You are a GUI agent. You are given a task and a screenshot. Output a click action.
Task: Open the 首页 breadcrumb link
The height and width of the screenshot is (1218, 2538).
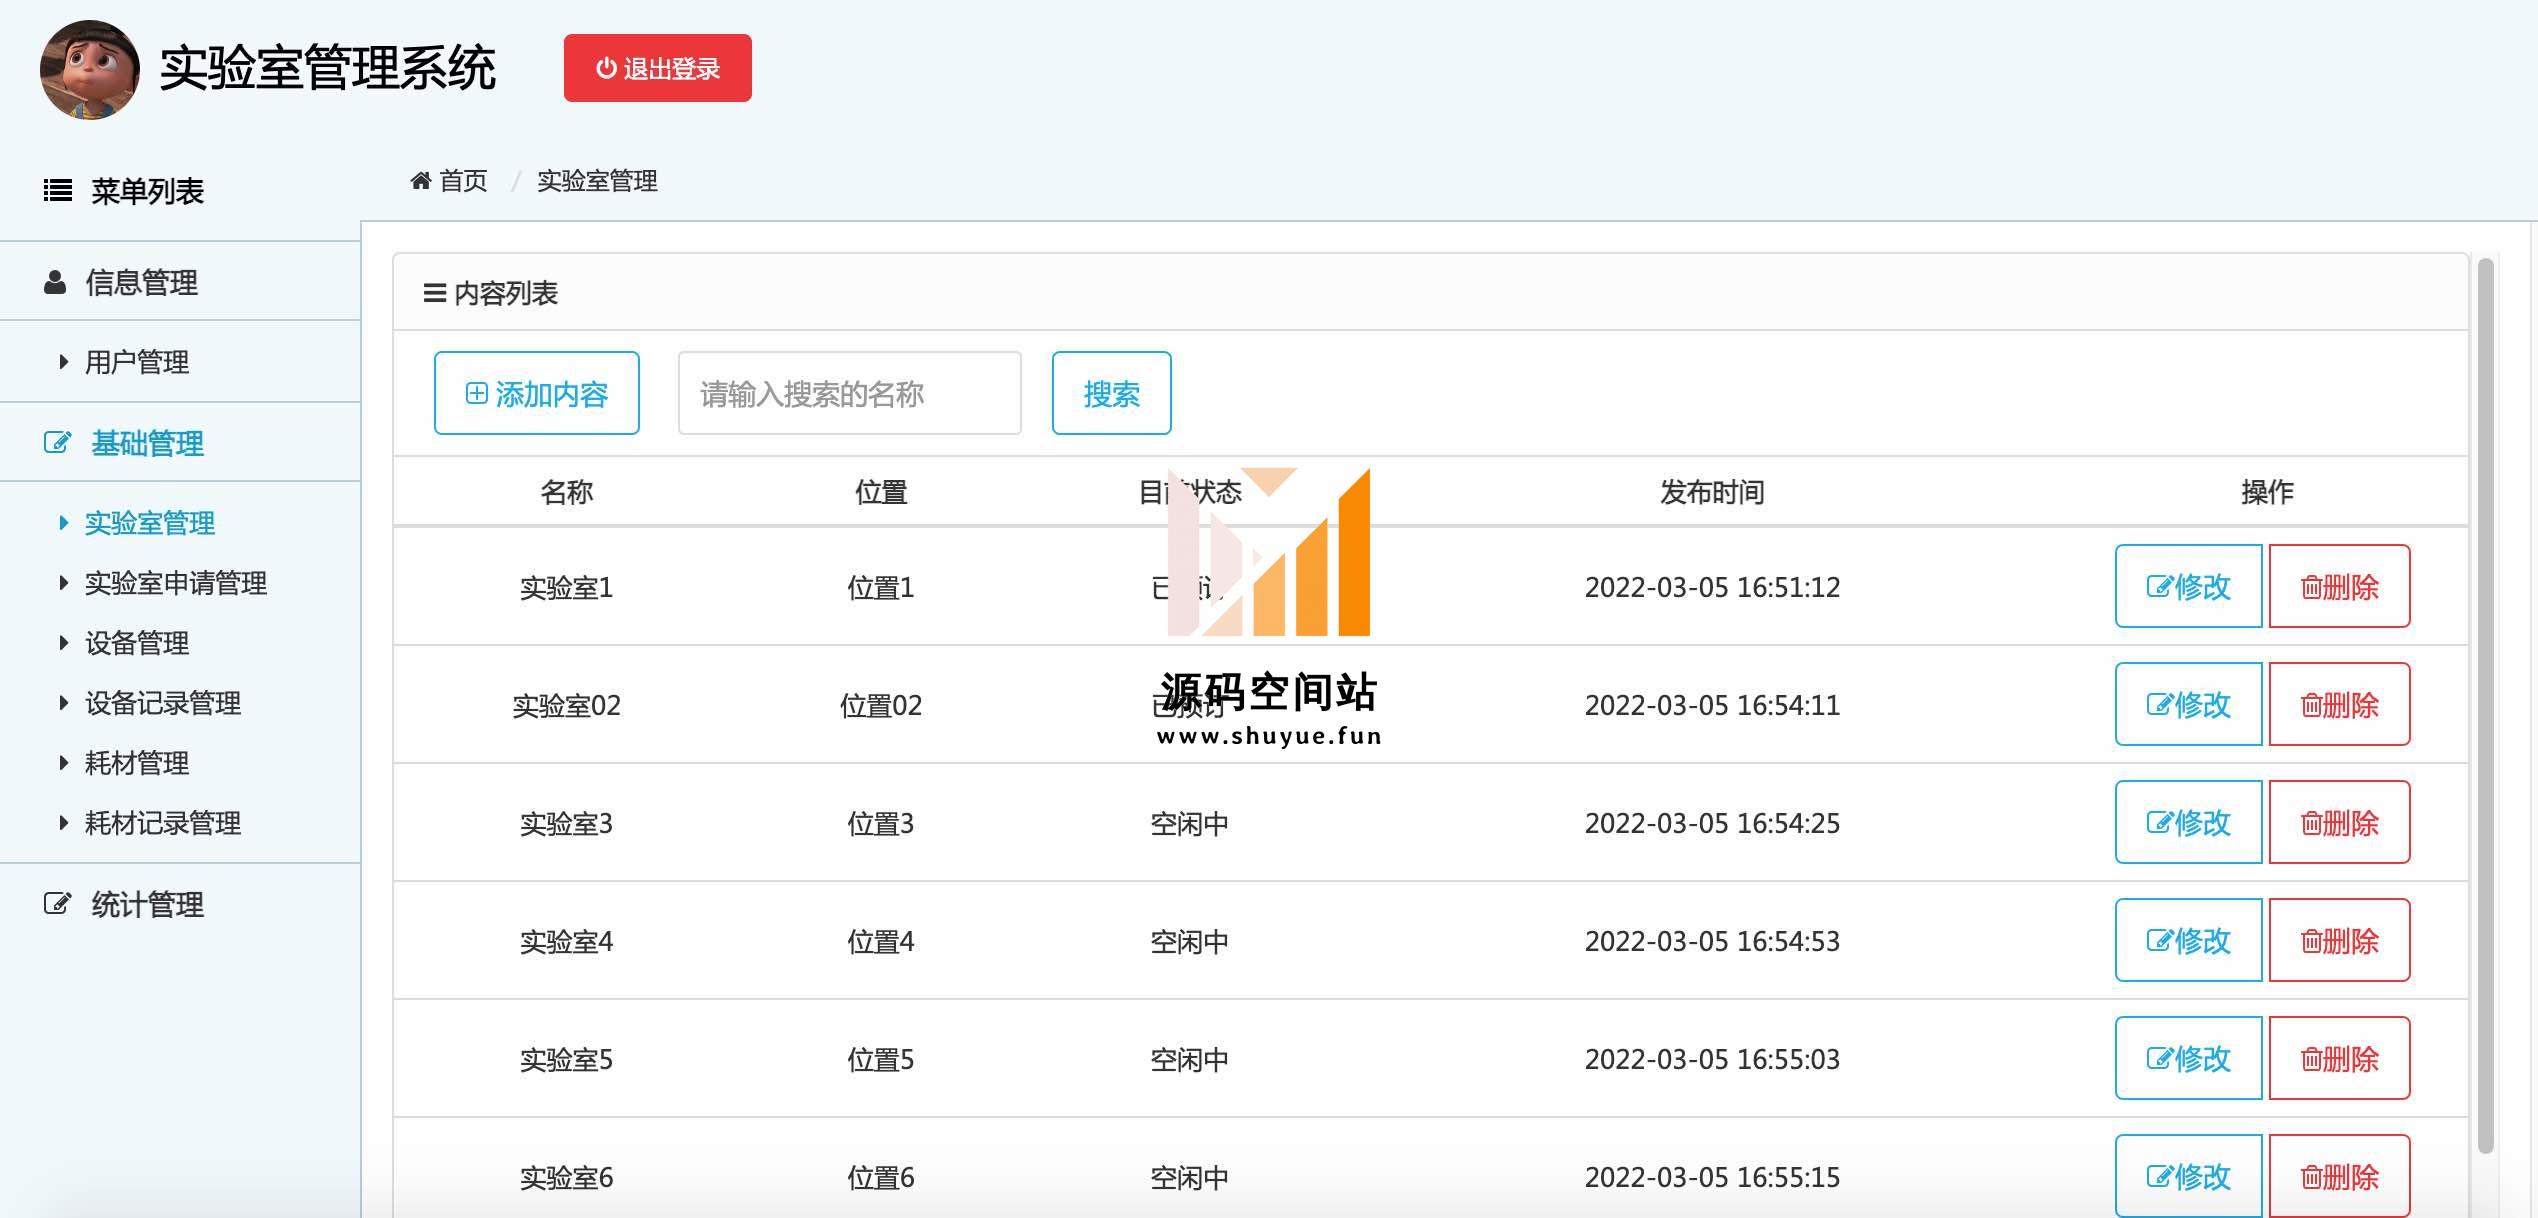click(x=463, y=181)
